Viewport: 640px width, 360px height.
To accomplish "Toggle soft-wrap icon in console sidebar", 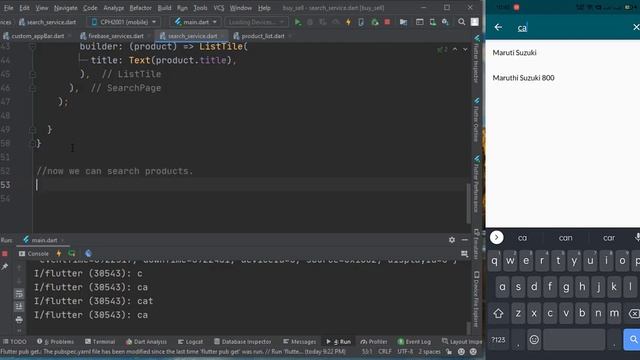I will tap(19, 293).
